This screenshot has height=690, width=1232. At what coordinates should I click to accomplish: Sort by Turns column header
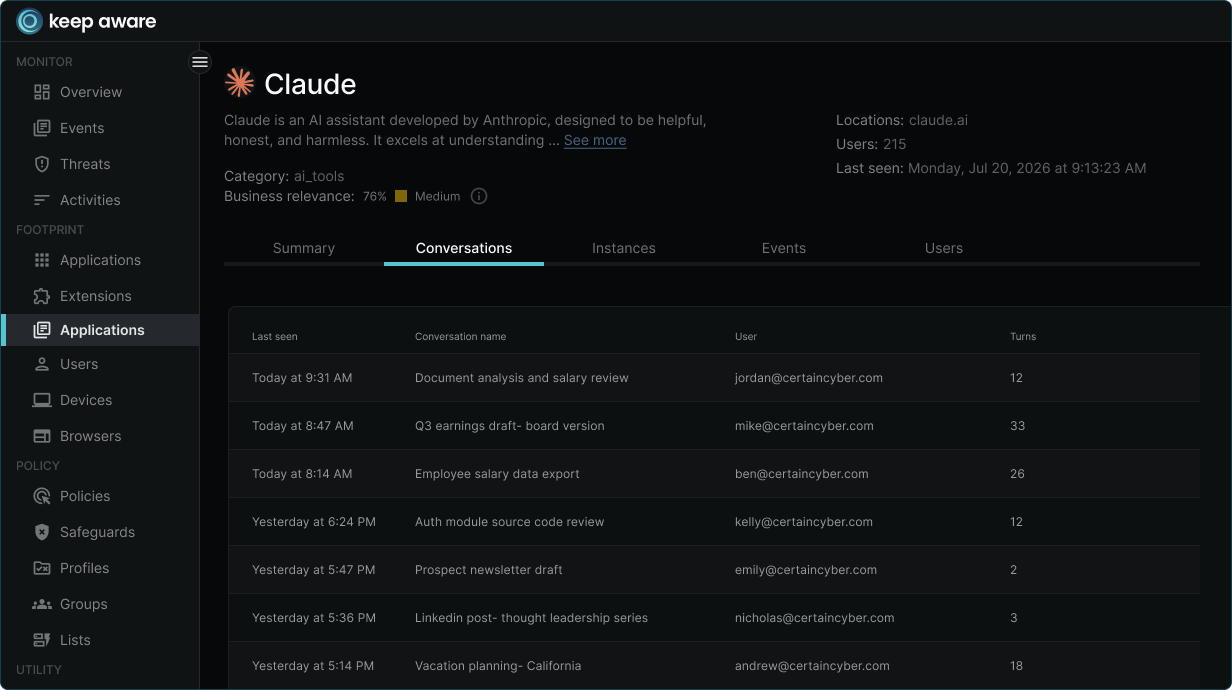click(1023, 337)
